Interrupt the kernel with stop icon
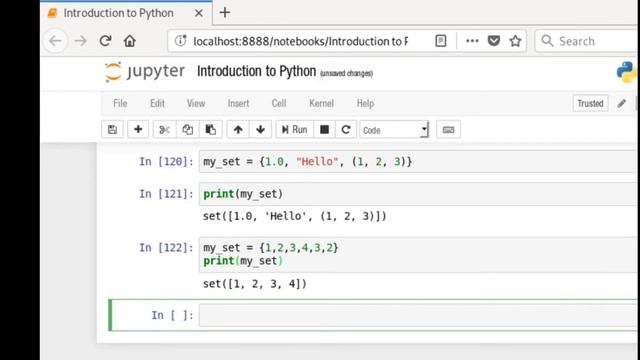640x360 pixels. tap(324, 130)
